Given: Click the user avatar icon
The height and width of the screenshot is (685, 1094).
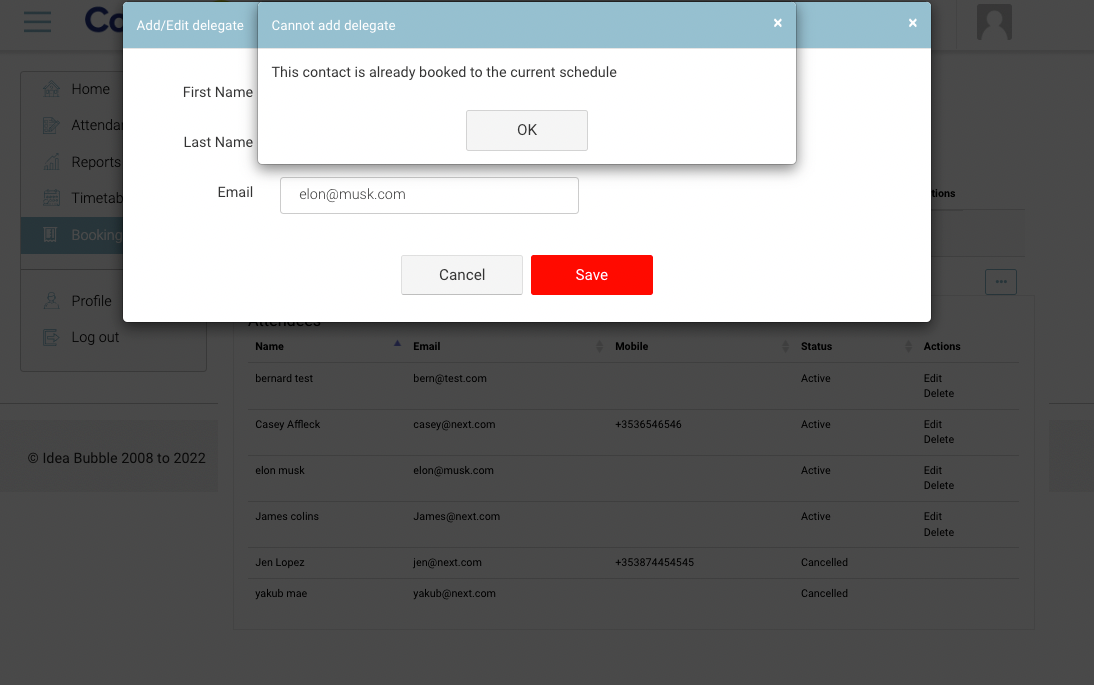Looking at the screenshot, I should click(x=994, y=22).
